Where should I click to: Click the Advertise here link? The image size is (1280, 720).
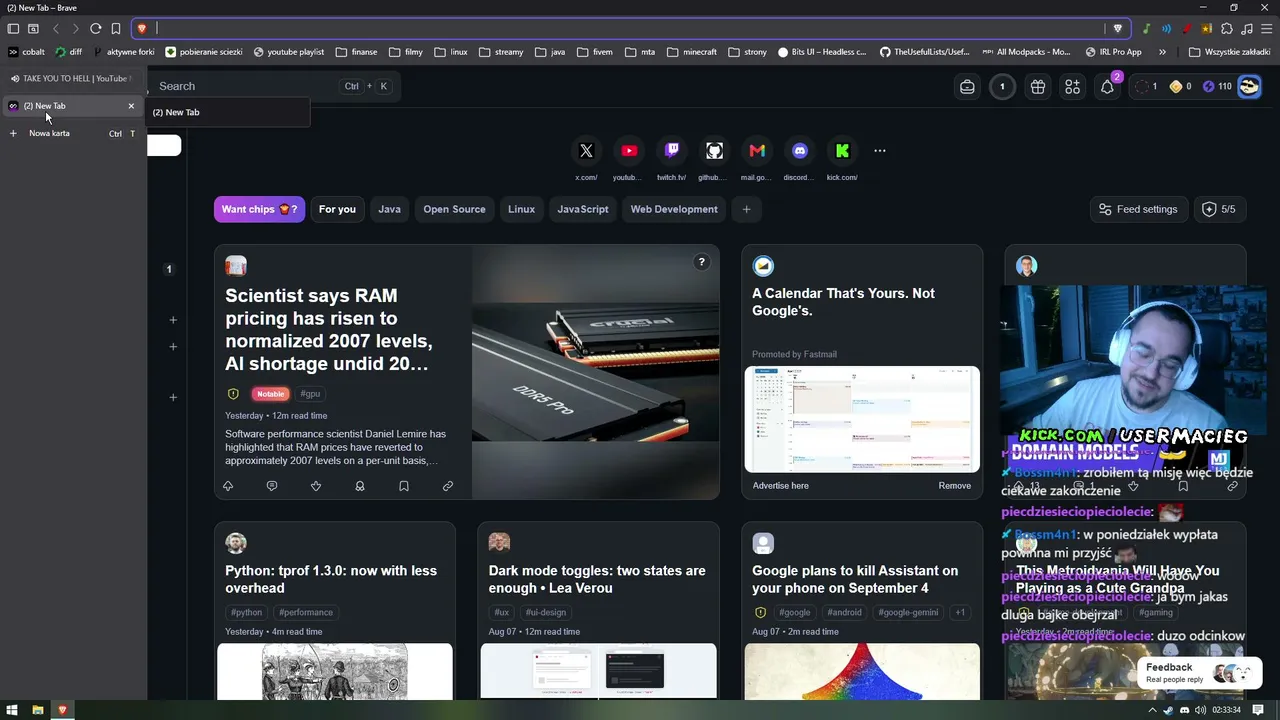[781, 486]
